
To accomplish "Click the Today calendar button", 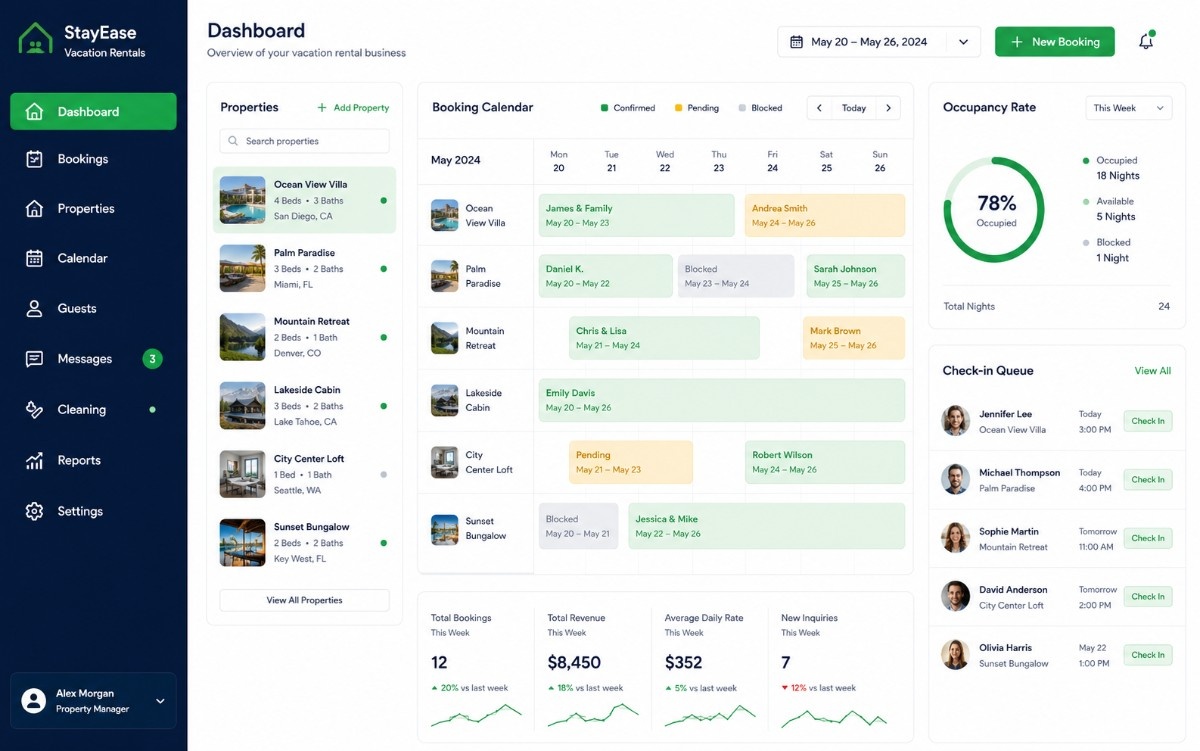I will [854, 108].
